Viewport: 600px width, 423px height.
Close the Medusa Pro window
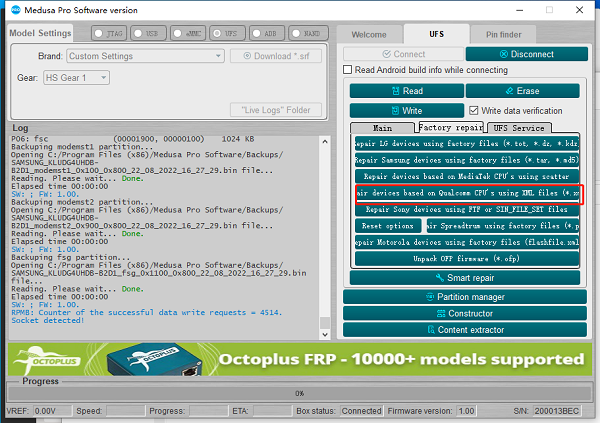pos(580,10)
